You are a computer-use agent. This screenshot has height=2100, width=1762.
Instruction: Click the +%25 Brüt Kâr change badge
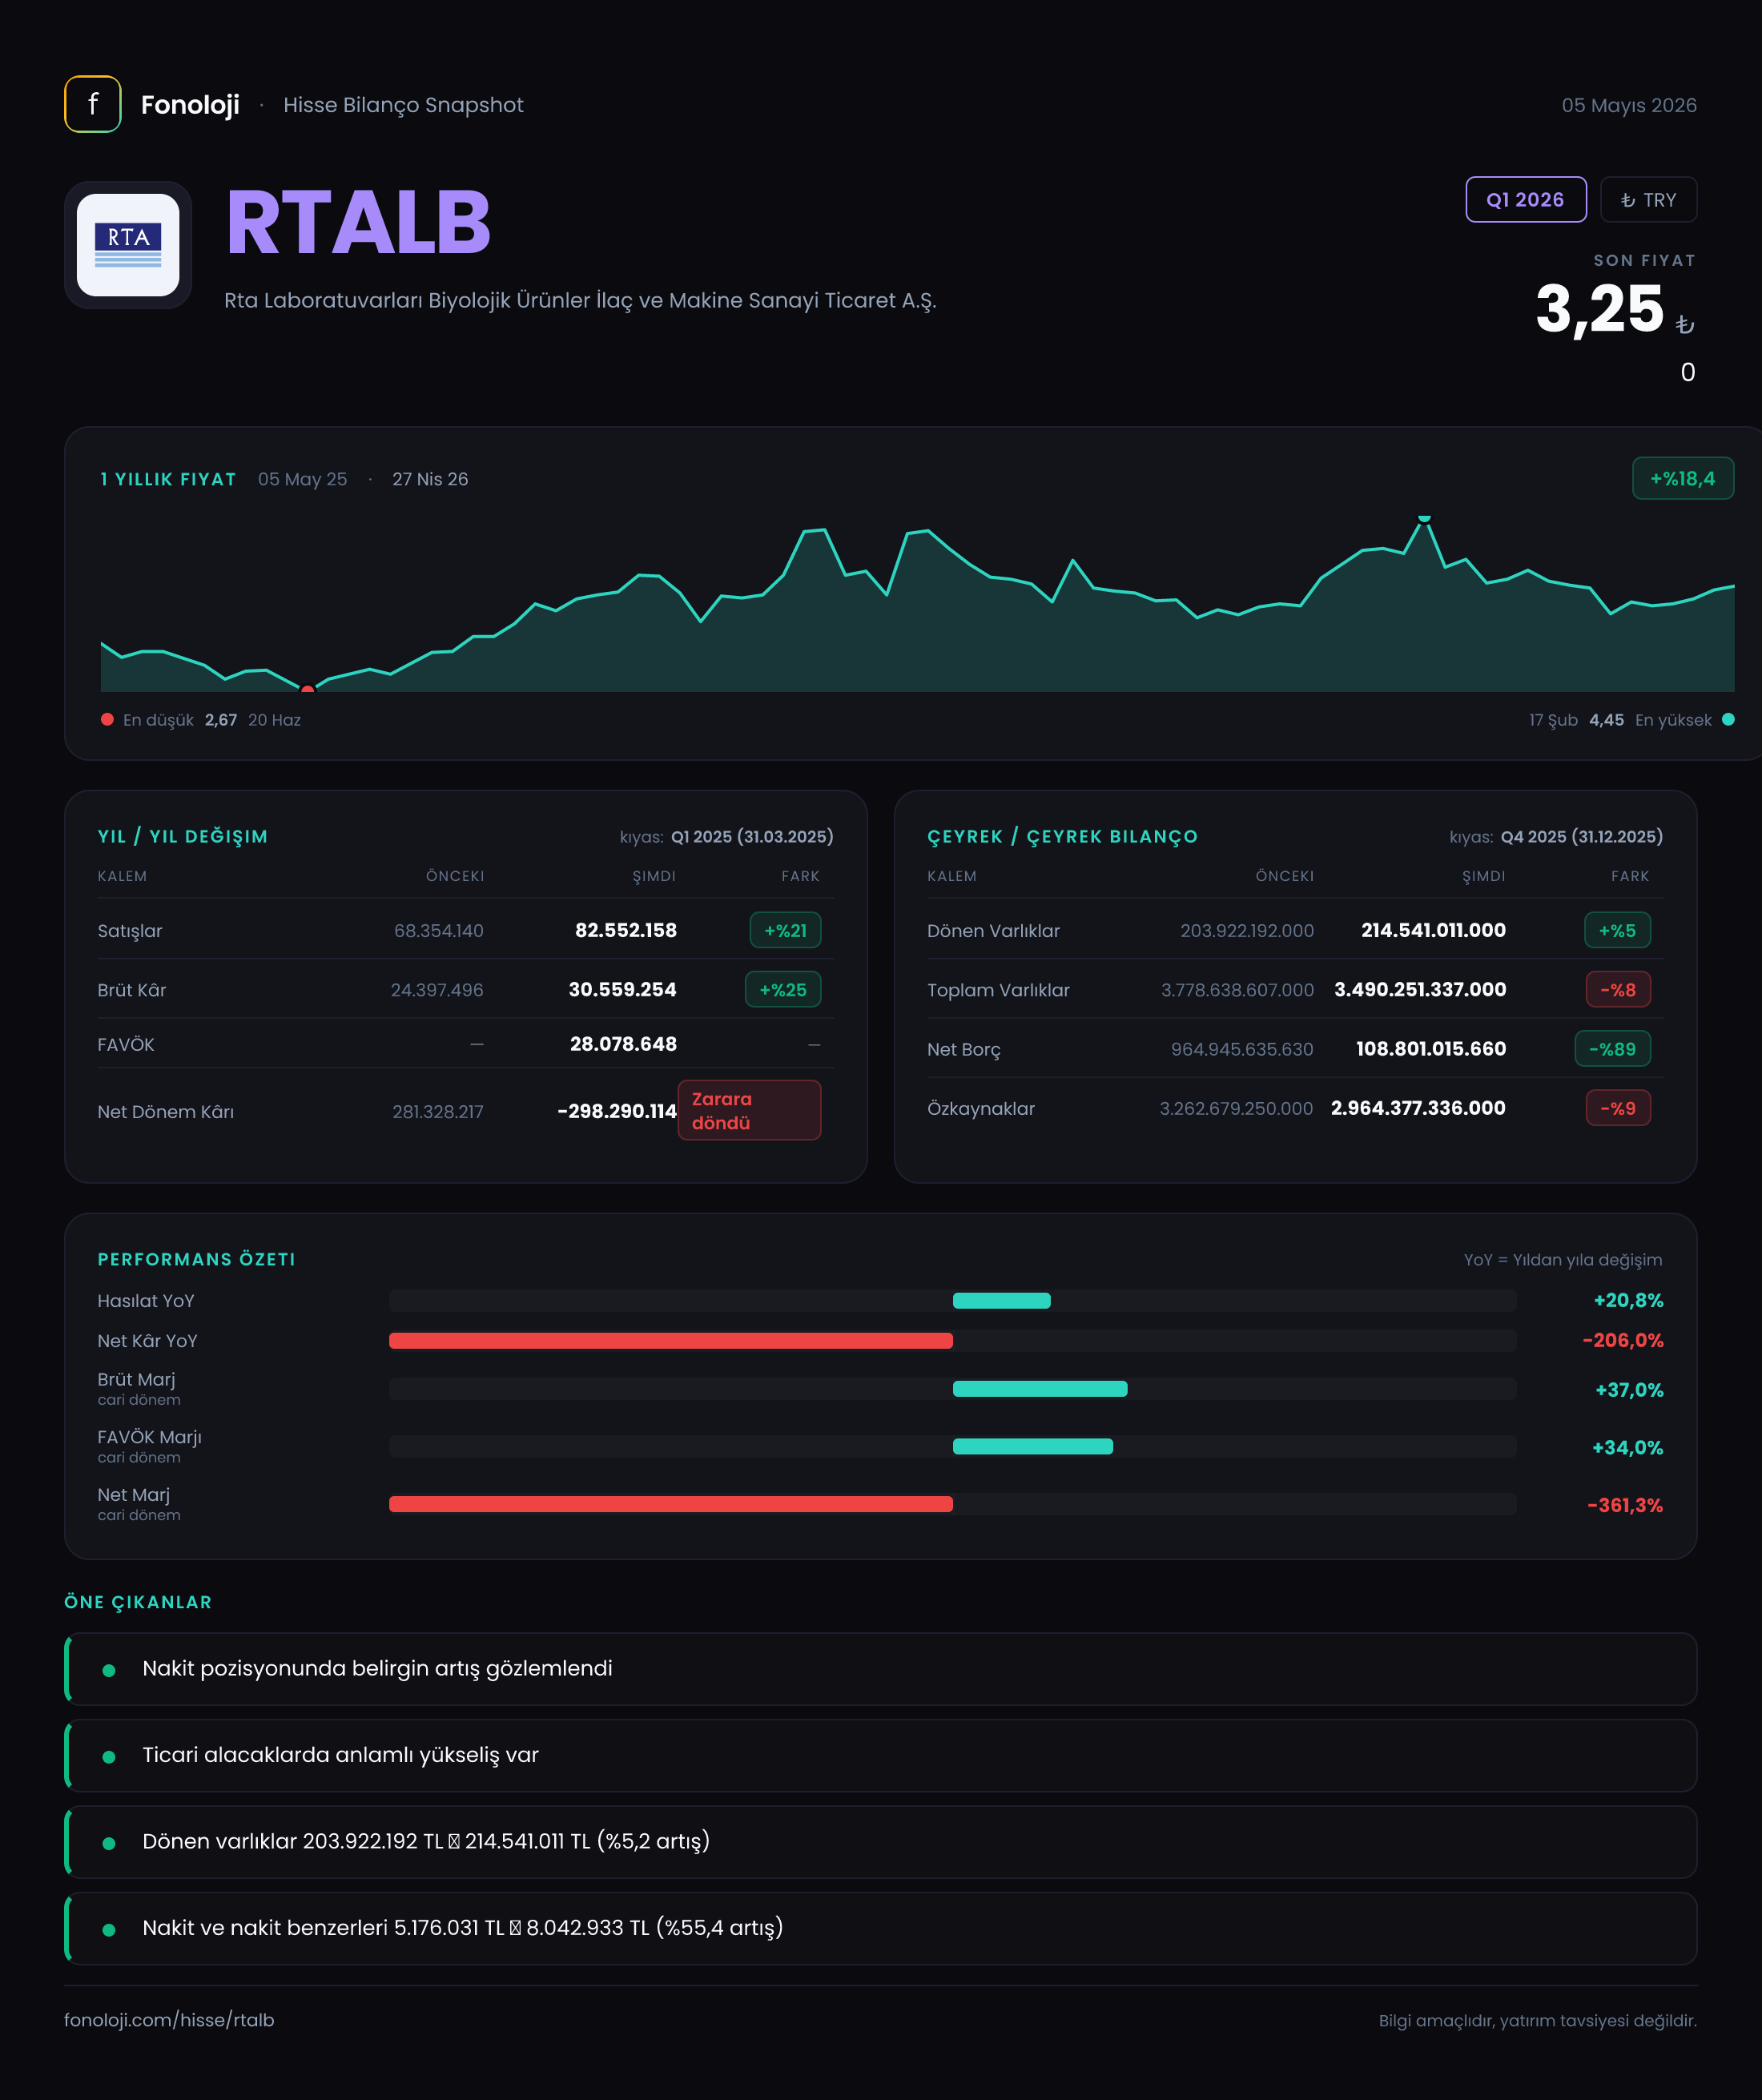click(x=783, y=990)
